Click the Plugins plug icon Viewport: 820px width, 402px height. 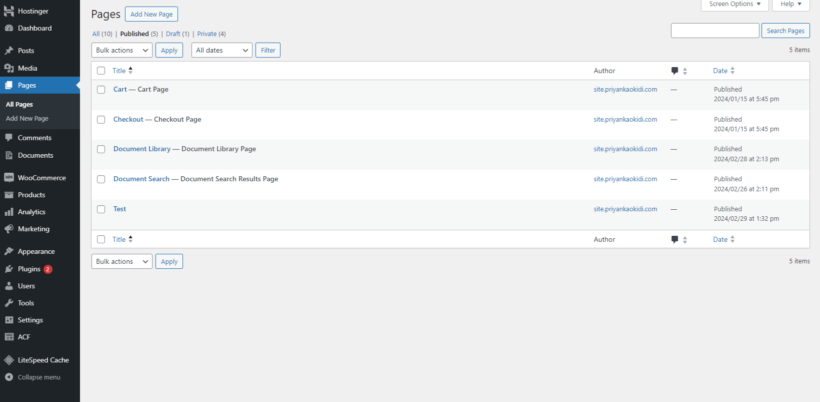[8, 269]
